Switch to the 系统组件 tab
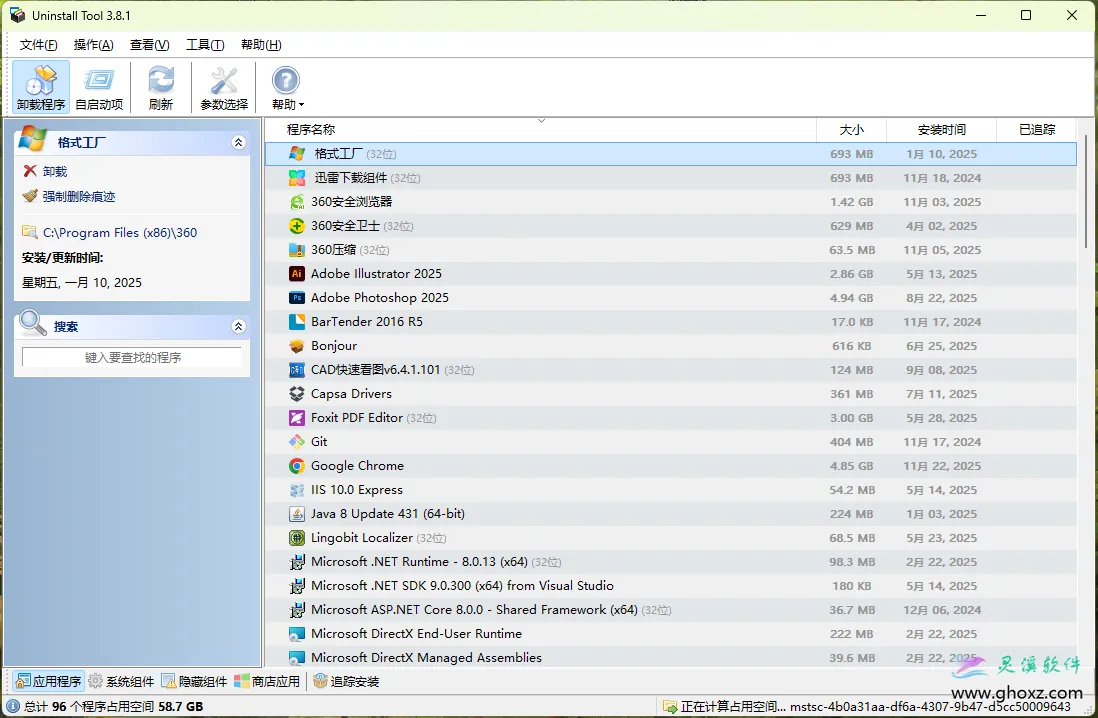The image size is (1098, 718). [x=120, y=681]
